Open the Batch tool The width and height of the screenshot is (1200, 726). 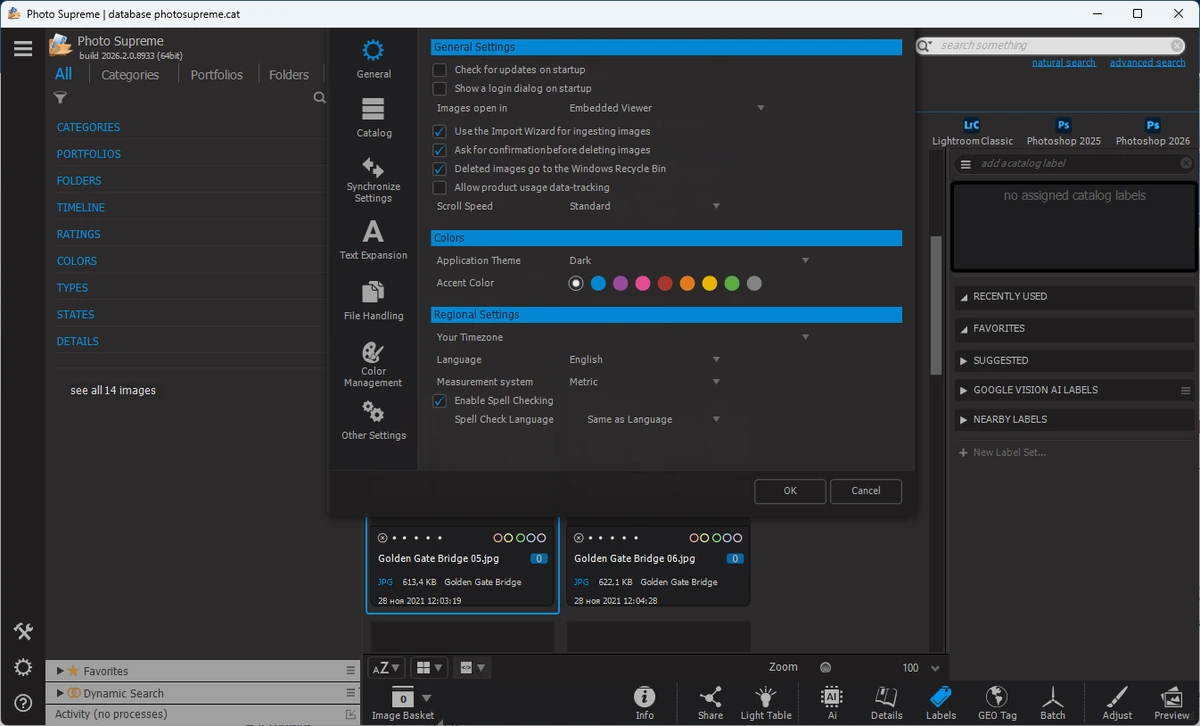pyautogui.click(x=1052, y=703)
